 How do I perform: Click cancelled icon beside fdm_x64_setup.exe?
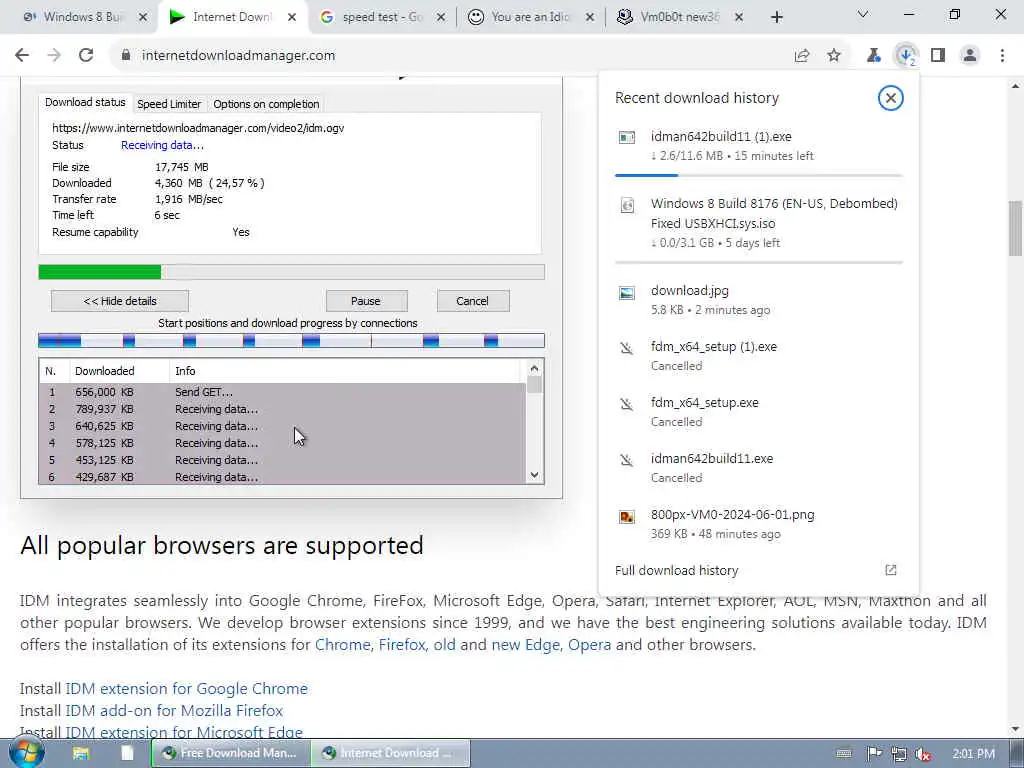point(627,404)
